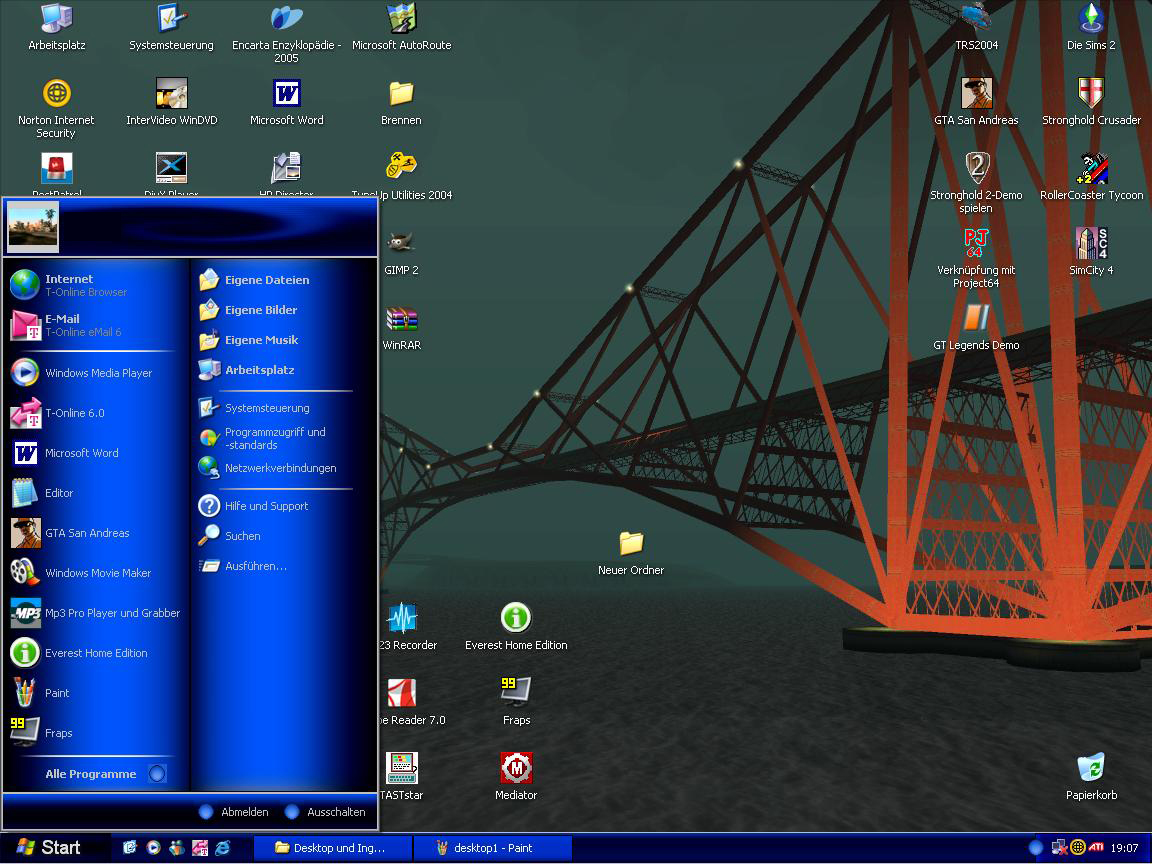
Task: Open Internet T-Online Browser entry
Action: point(96,285)
